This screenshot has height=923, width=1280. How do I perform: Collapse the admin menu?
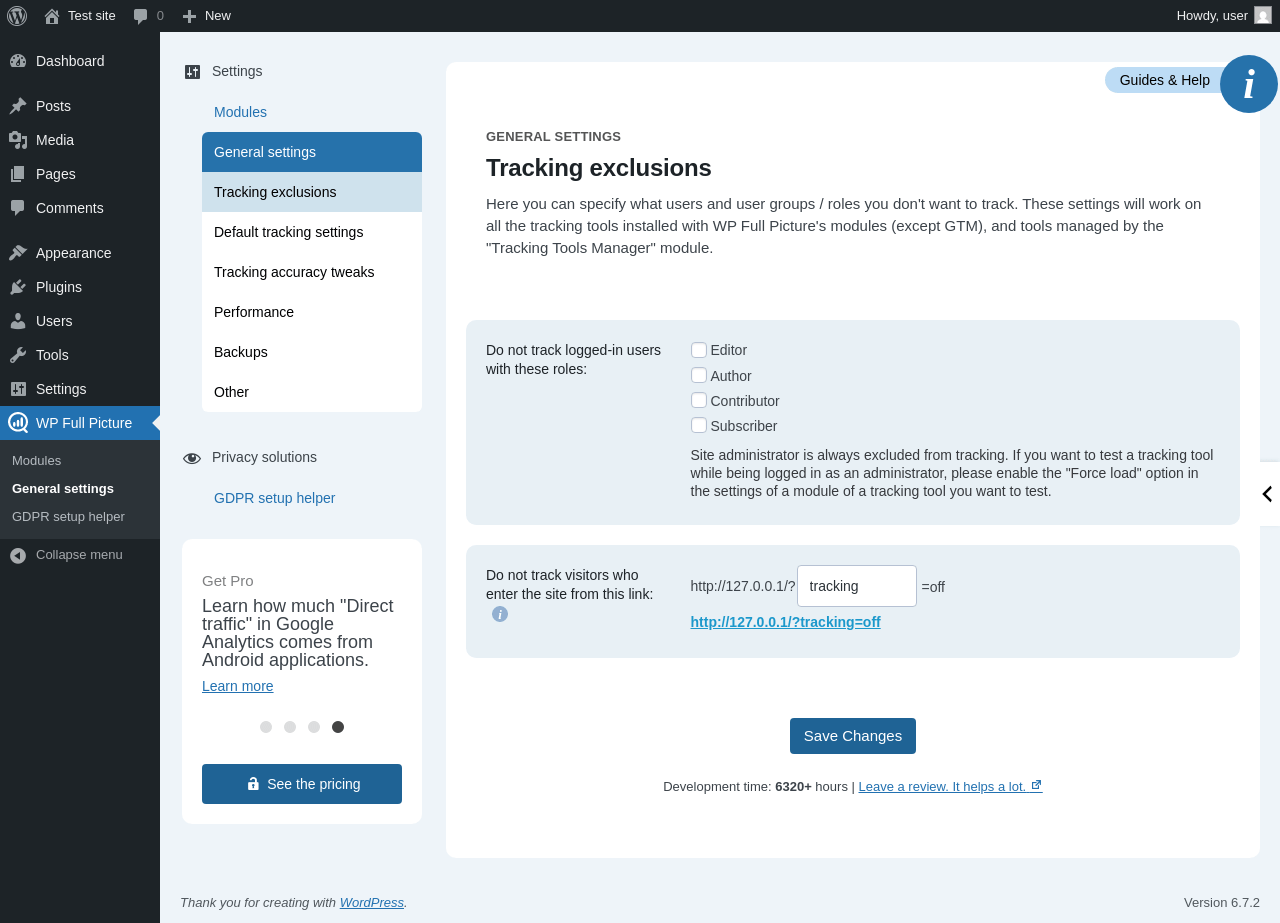point(80,555)
